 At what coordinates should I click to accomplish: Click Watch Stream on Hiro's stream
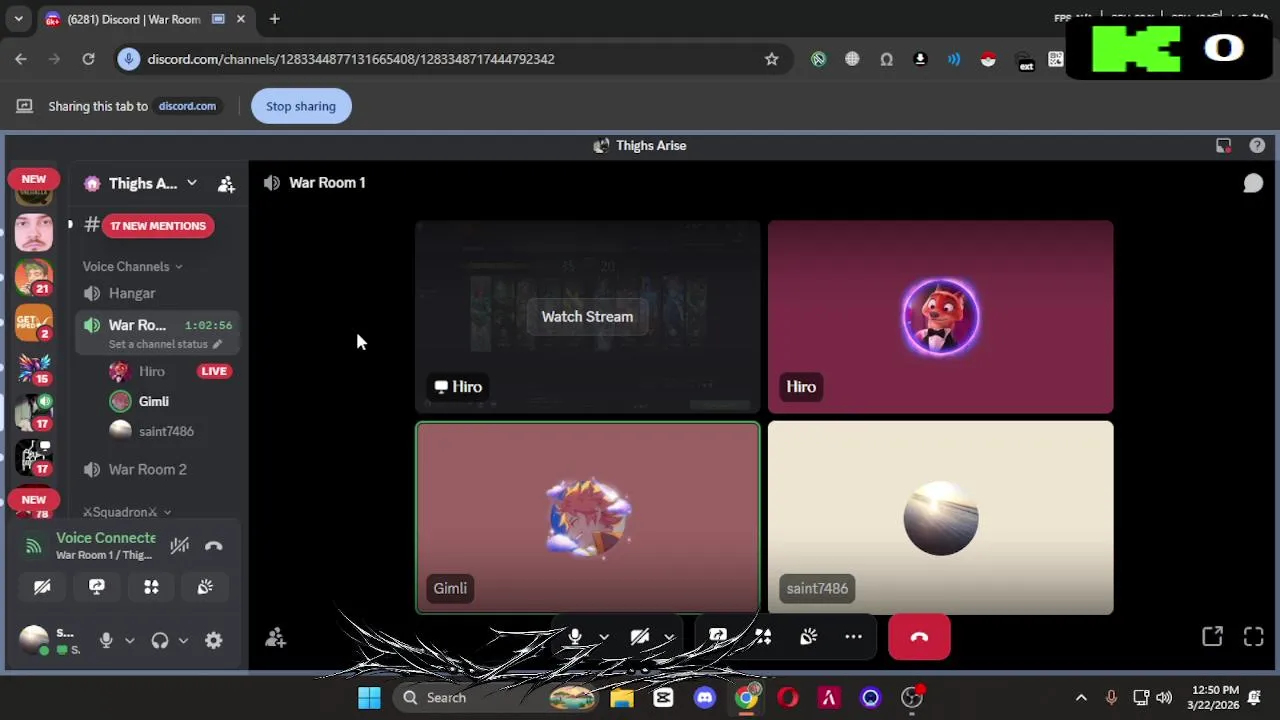coord(587,317)
